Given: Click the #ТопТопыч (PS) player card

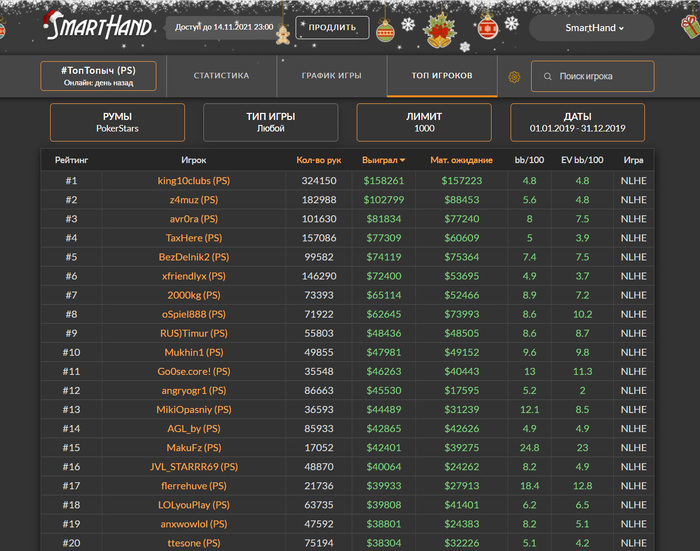Looking at the screenshot, I should click(98, 76).
